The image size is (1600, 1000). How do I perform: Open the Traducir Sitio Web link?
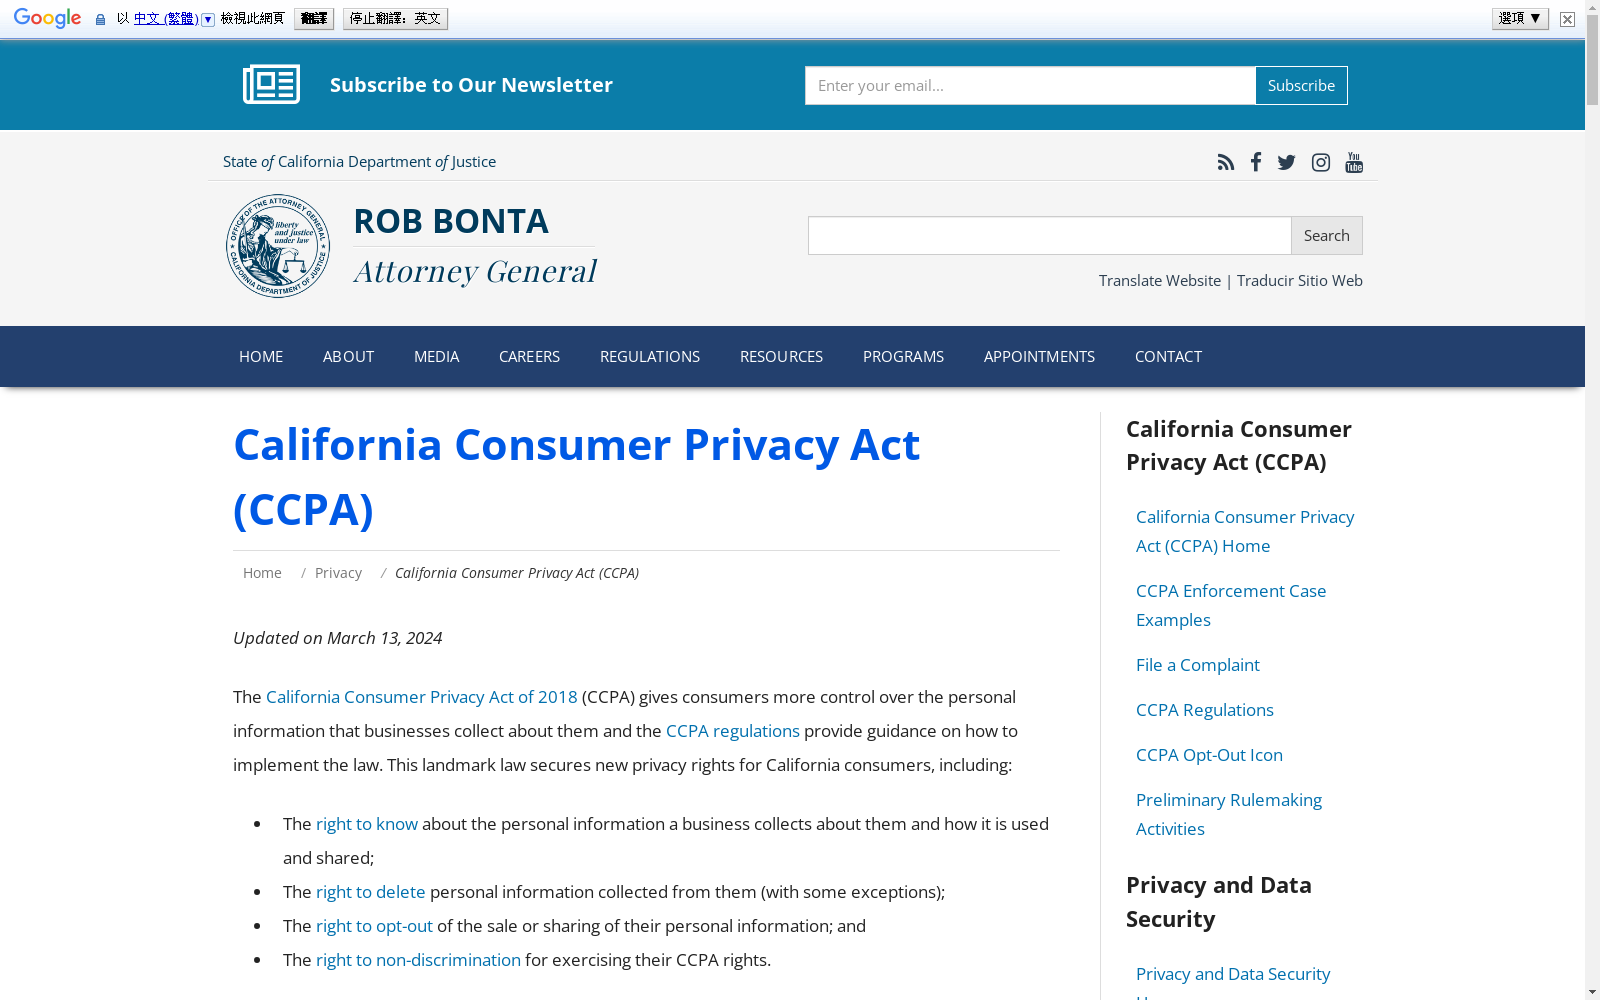pyautogui.click(x=1300, y=281)
